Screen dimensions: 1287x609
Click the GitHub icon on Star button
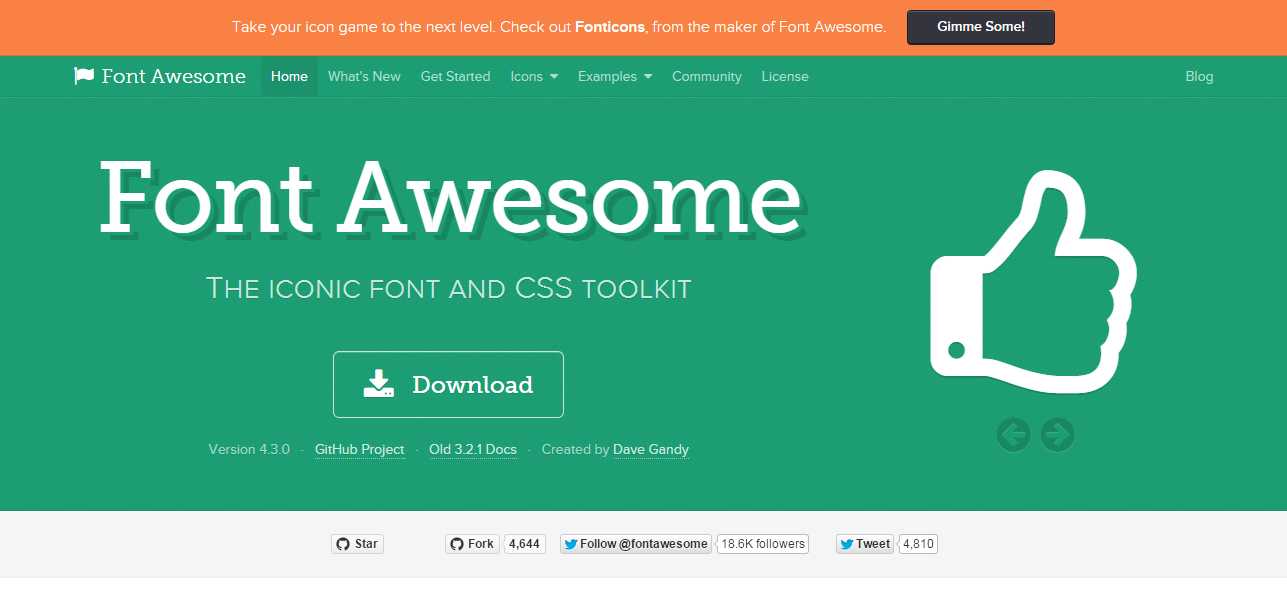[x=343, y=544]
